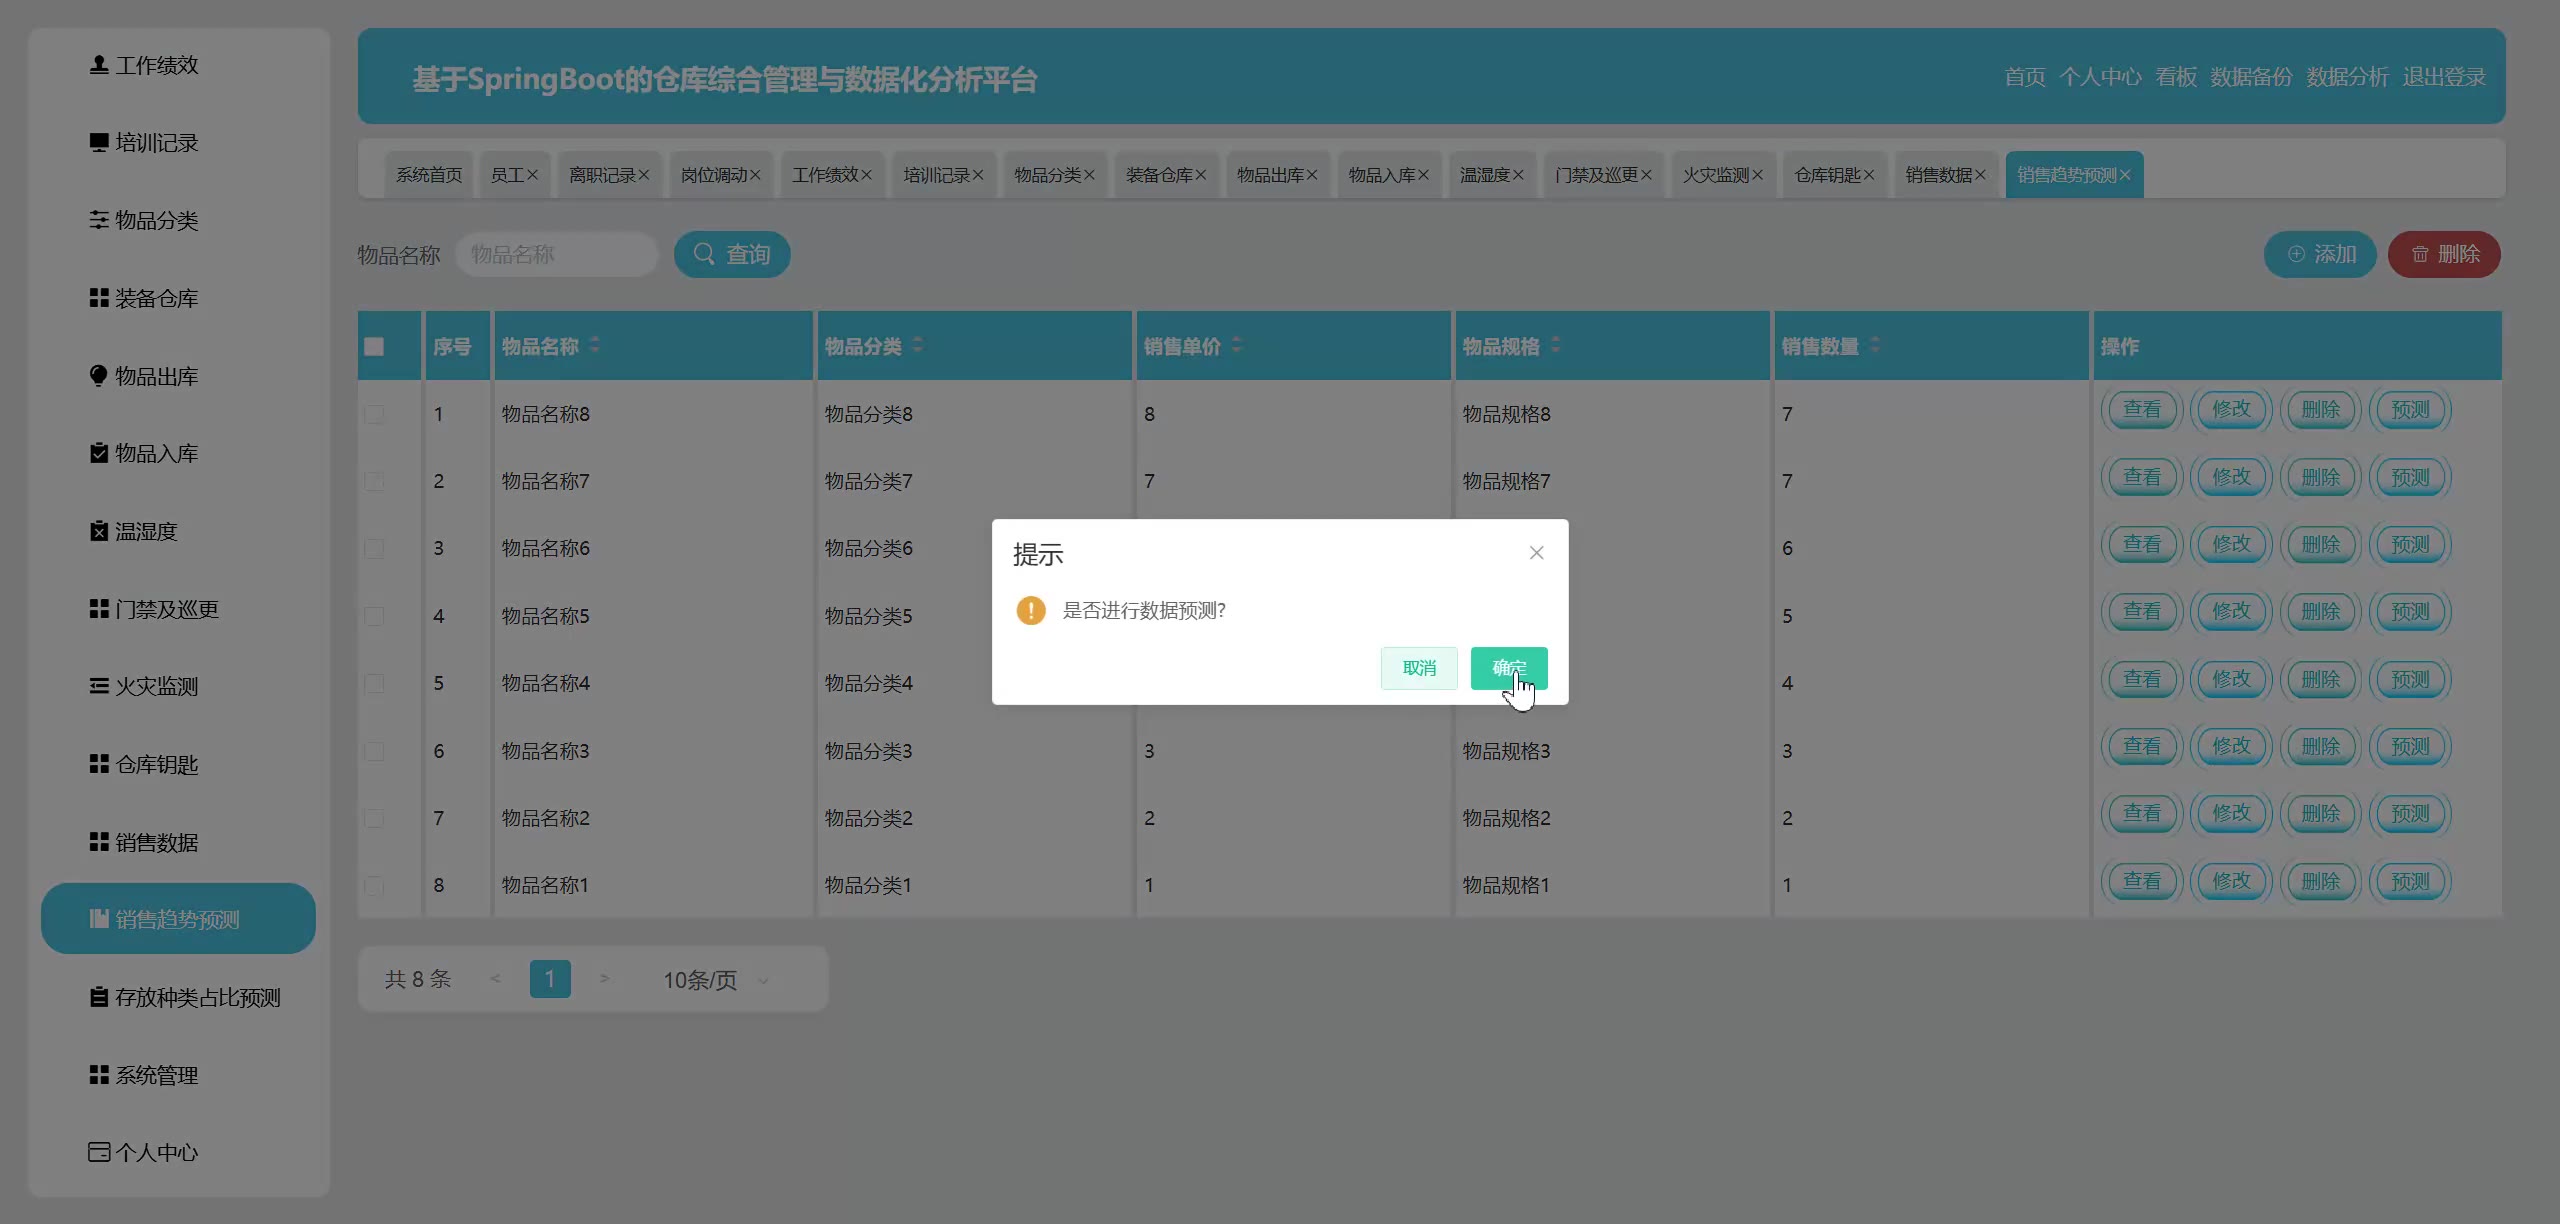Click the 工作绩效 person icon in the sidebar
This screenshot has width=2560, height=1224.
98,65
